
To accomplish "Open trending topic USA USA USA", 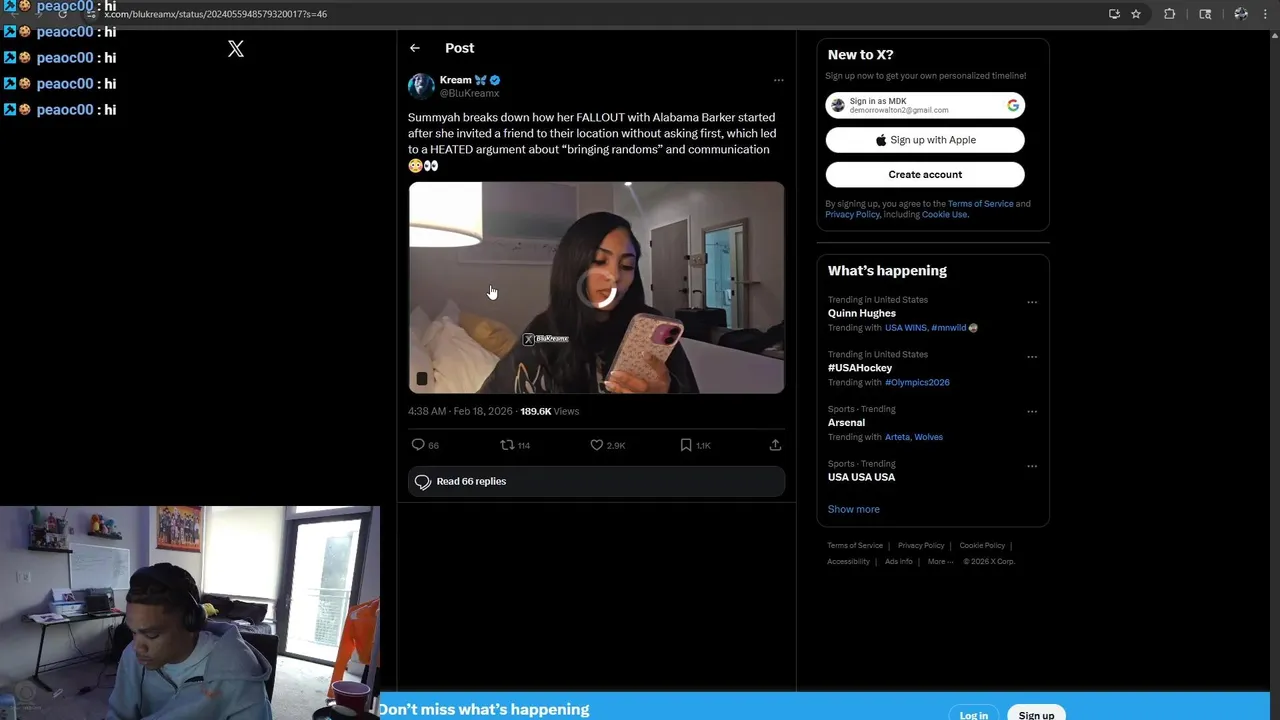I will [861, 477].
